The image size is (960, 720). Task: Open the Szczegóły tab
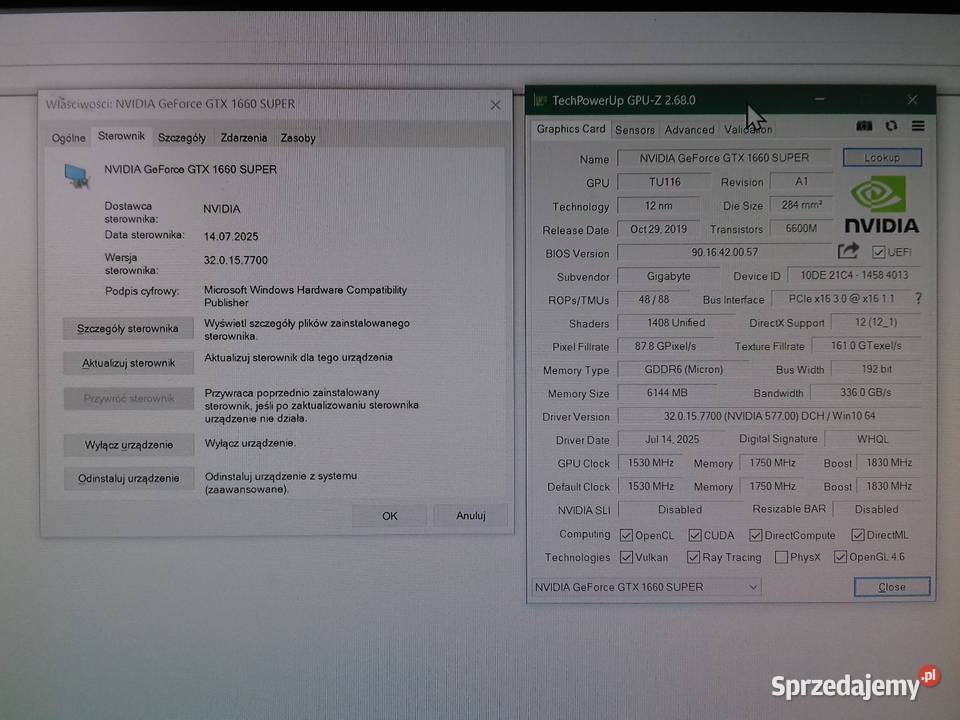click(x=182, y=138)
